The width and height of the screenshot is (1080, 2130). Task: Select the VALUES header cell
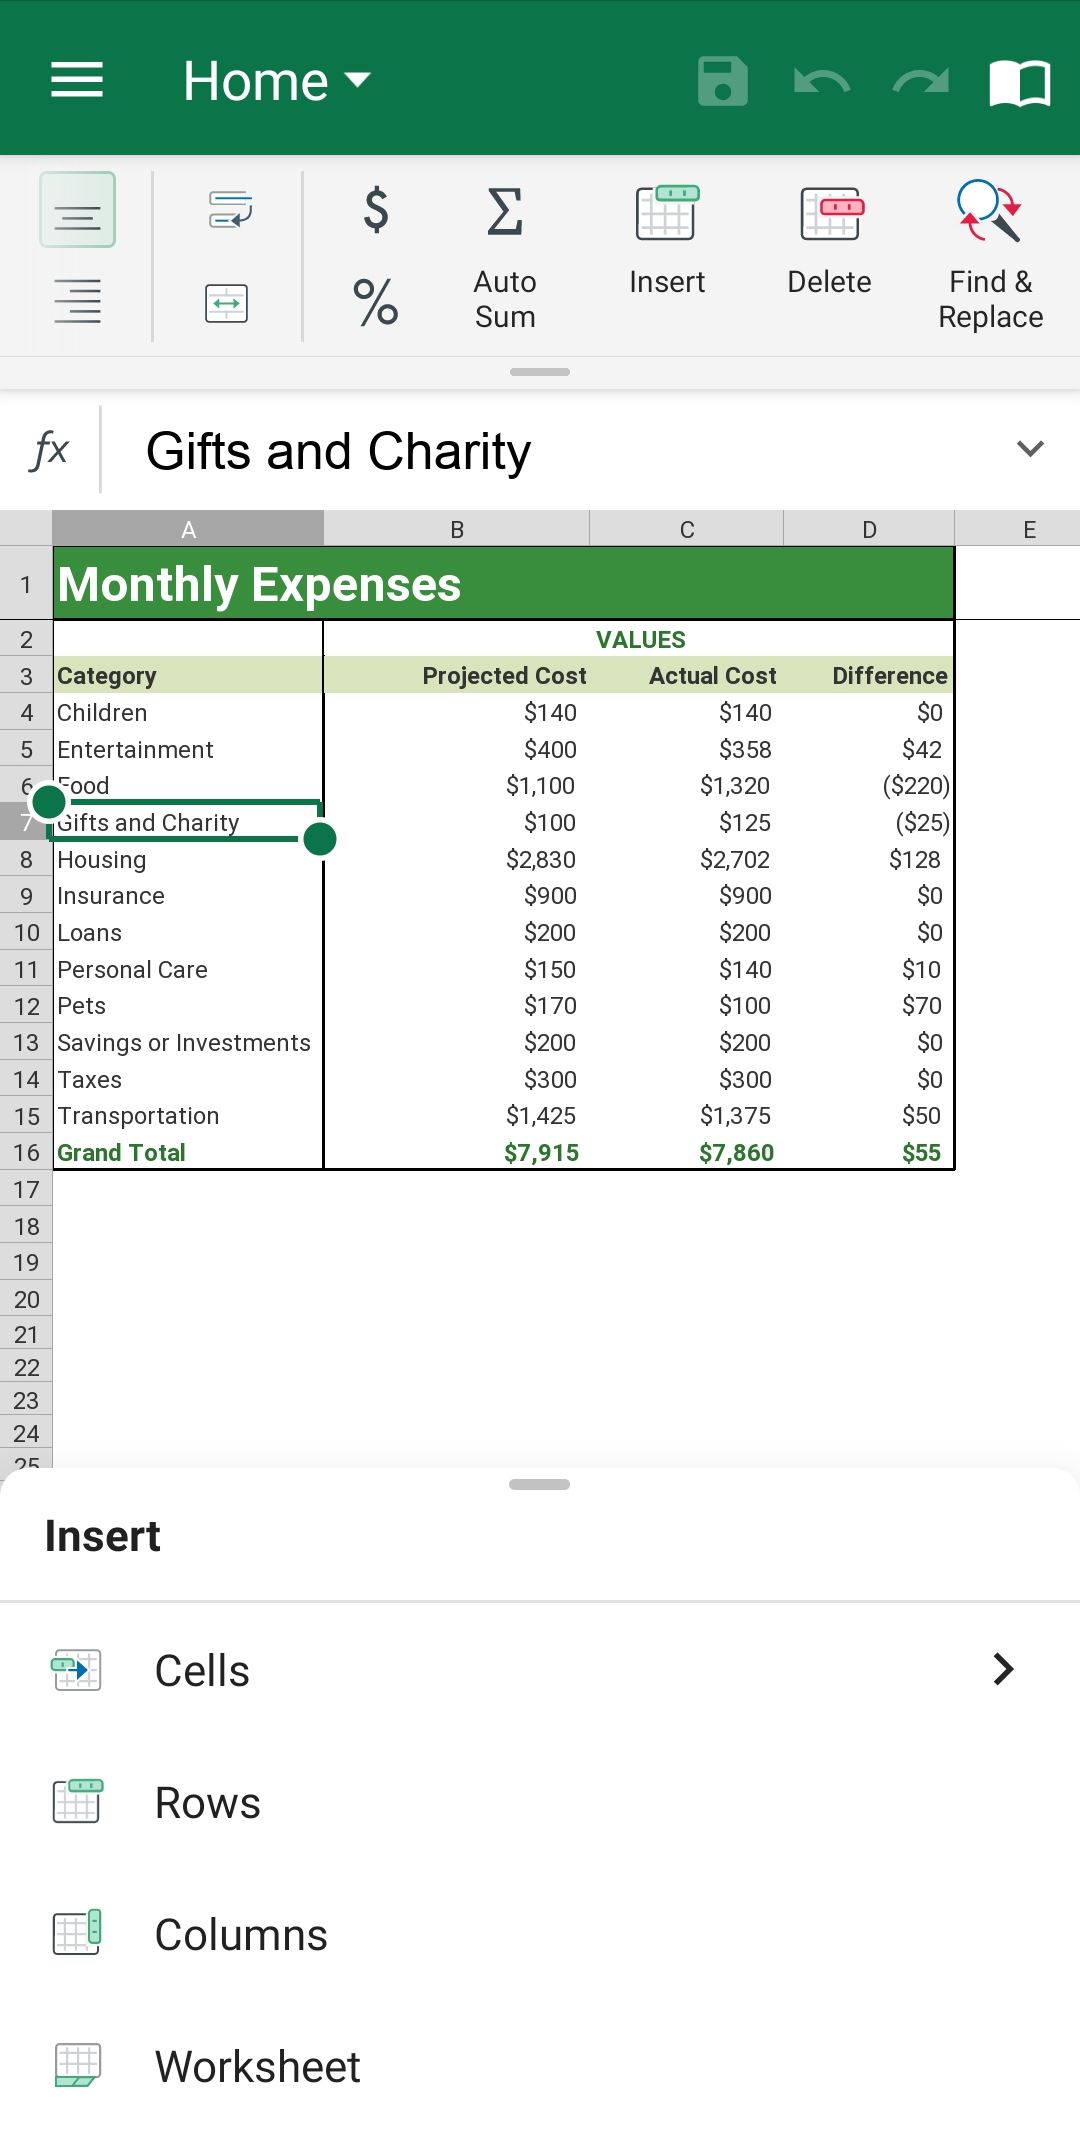coord(640,640)
